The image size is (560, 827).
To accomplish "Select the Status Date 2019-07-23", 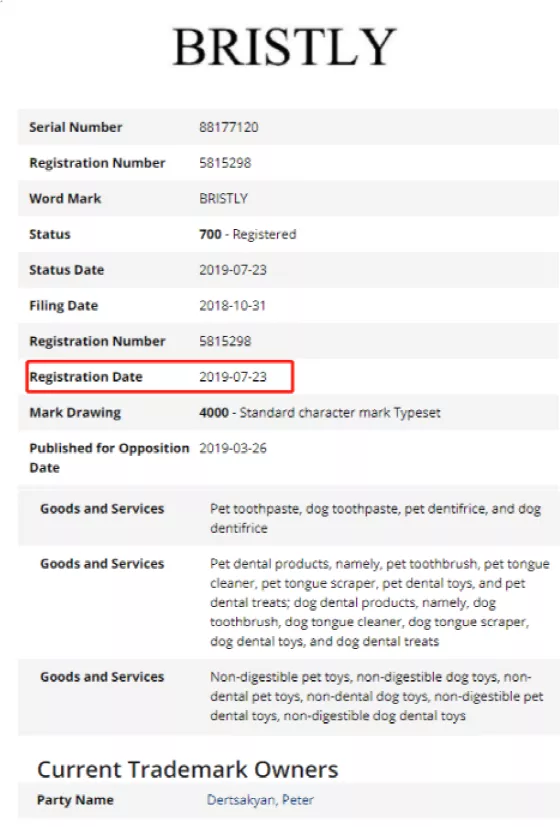I will tap(233, 270).
